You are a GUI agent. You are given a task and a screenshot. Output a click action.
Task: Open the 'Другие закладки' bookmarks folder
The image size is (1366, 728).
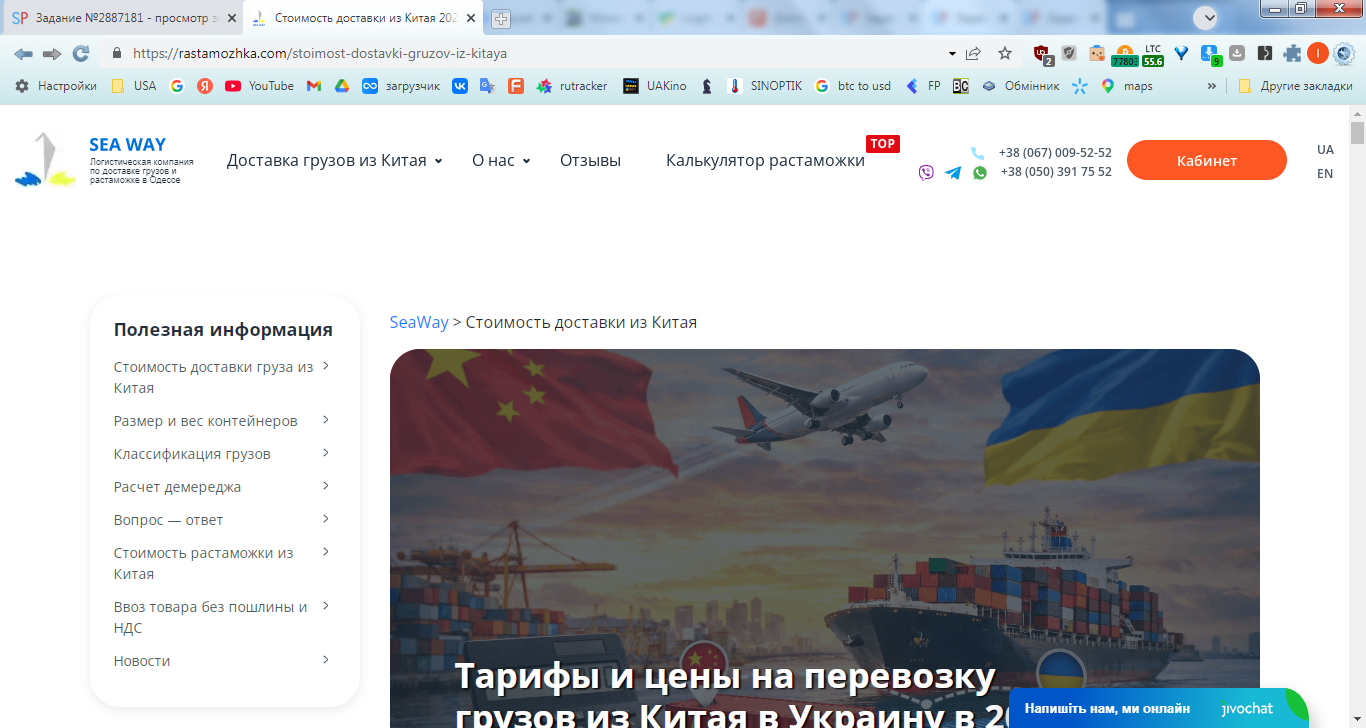1295,86
